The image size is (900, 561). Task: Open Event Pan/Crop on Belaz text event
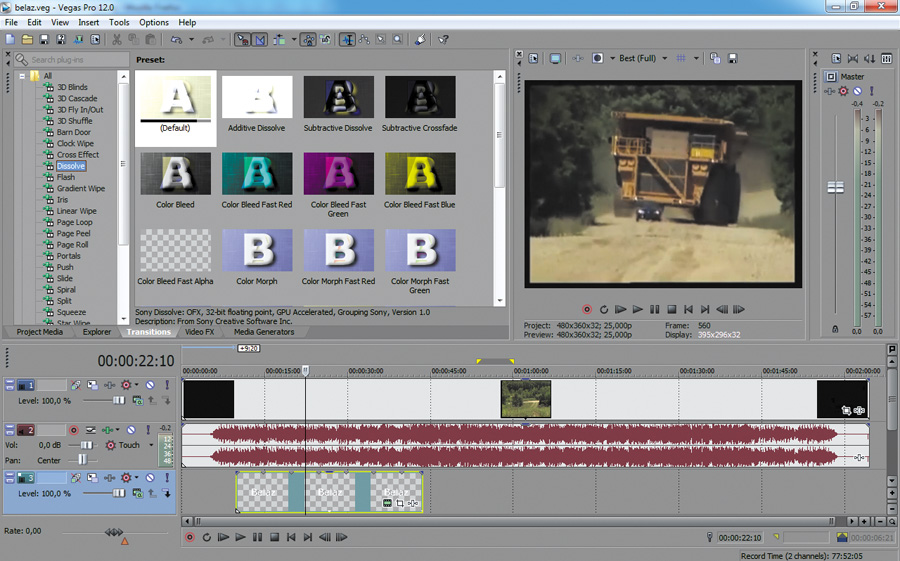[400, 504]
